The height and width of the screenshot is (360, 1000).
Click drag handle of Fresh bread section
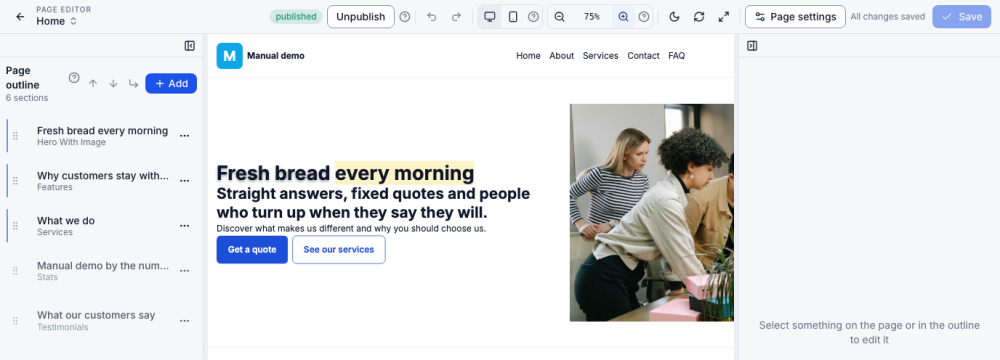pos(15,135)
